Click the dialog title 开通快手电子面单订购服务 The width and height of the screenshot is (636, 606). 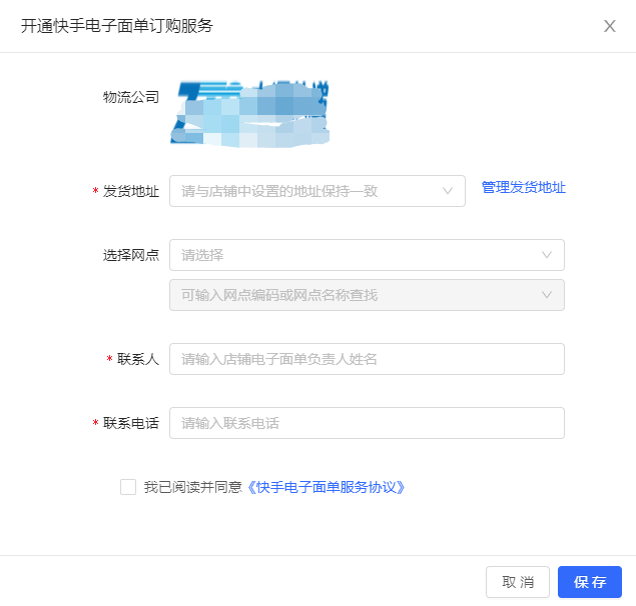point(117,26)
